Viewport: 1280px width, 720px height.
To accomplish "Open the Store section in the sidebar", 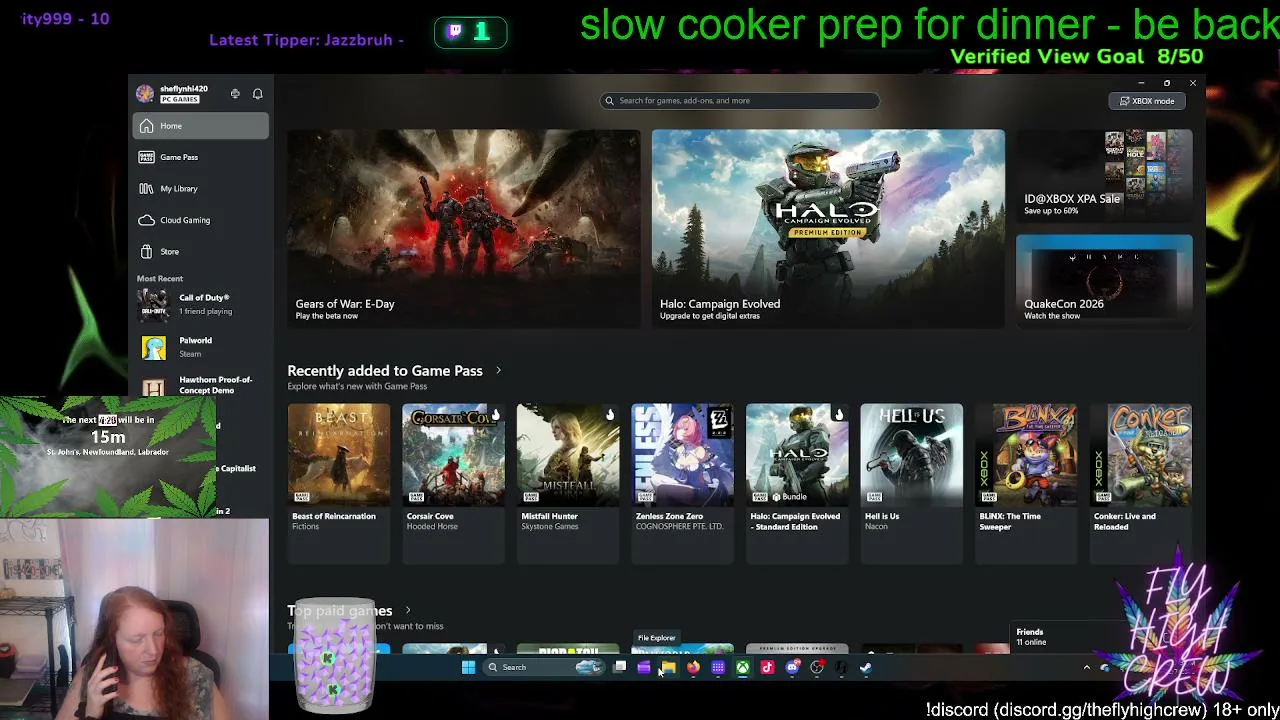I will click(x=200, y=251).
